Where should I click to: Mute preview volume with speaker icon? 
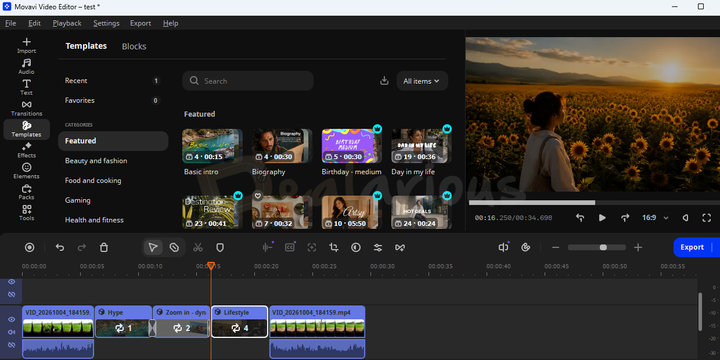click(x=685, y=218)
